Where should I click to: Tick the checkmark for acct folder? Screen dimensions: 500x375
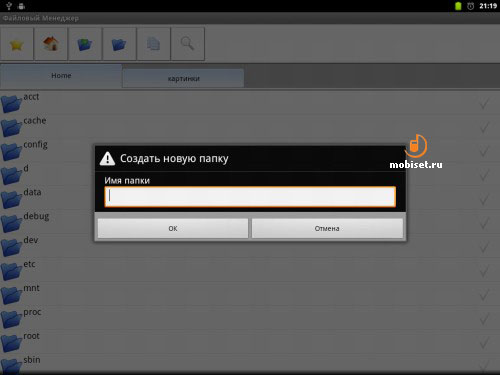point(484,103)
